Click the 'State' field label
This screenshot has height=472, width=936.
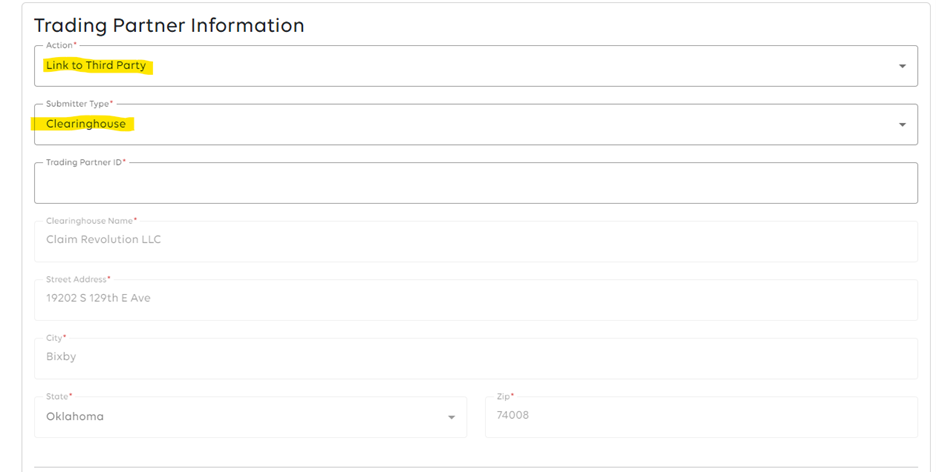pyautogui.click(x=57, y=396)
